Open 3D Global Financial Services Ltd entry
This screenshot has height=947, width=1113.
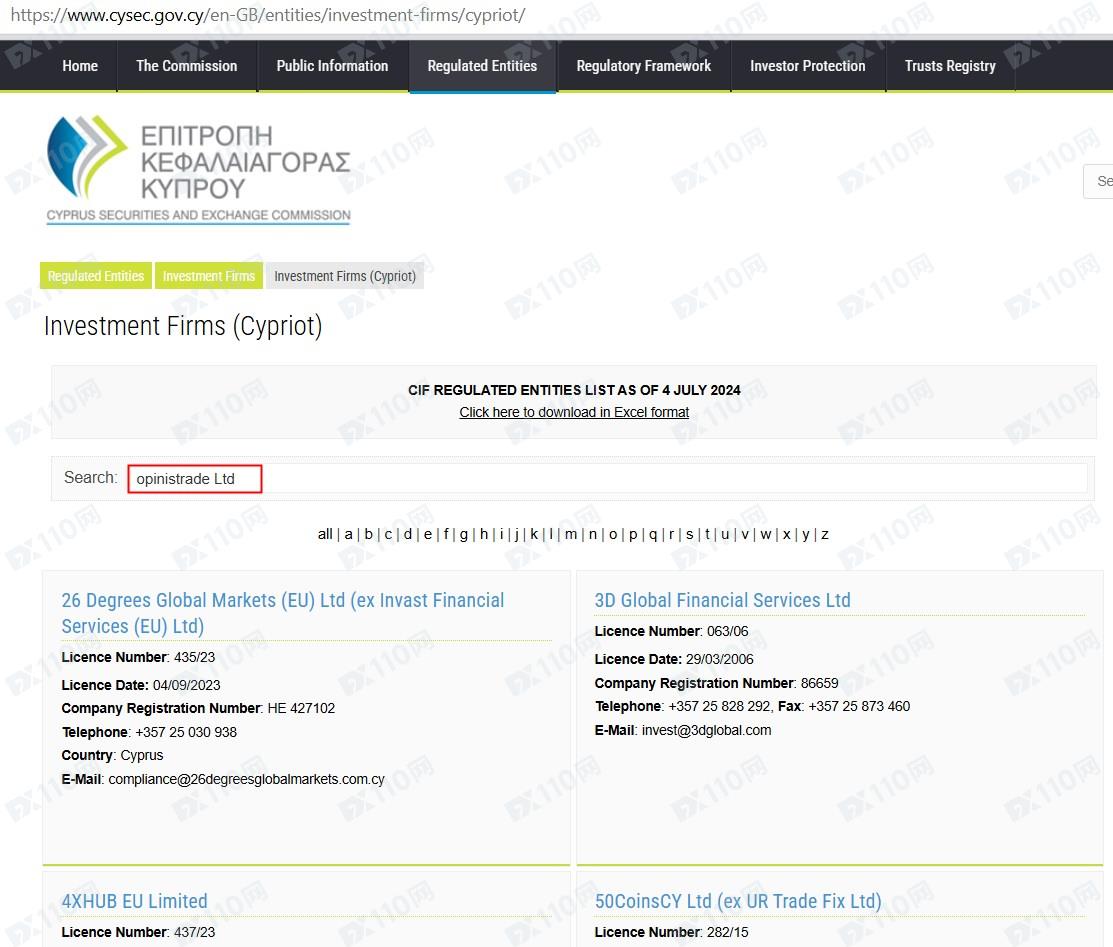pyautogui.click(x=723, y=600)
